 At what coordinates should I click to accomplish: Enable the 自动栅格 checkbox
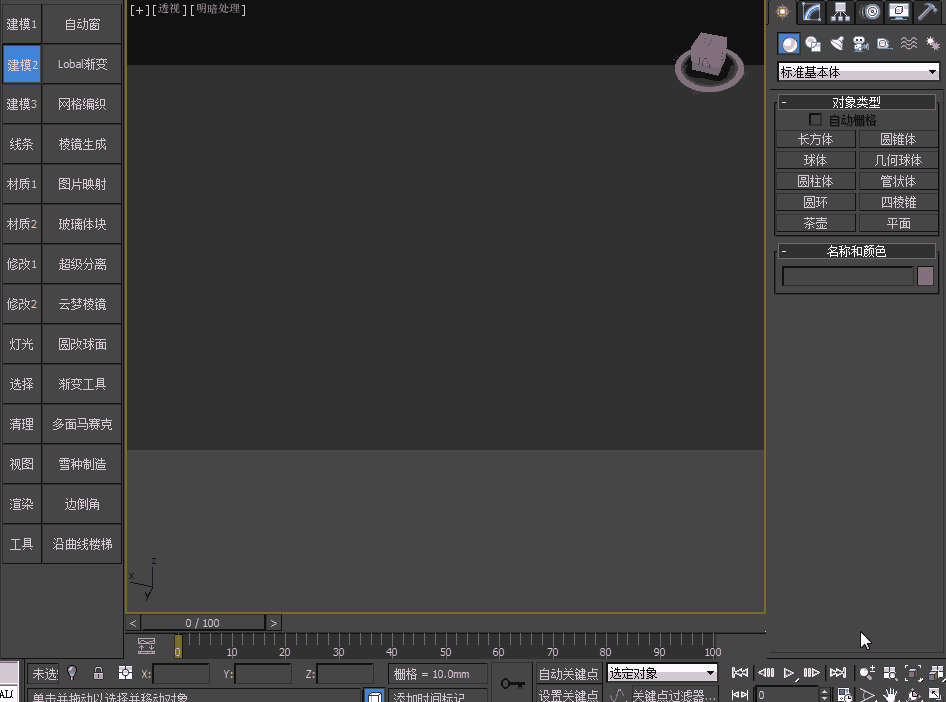point(816,119)
